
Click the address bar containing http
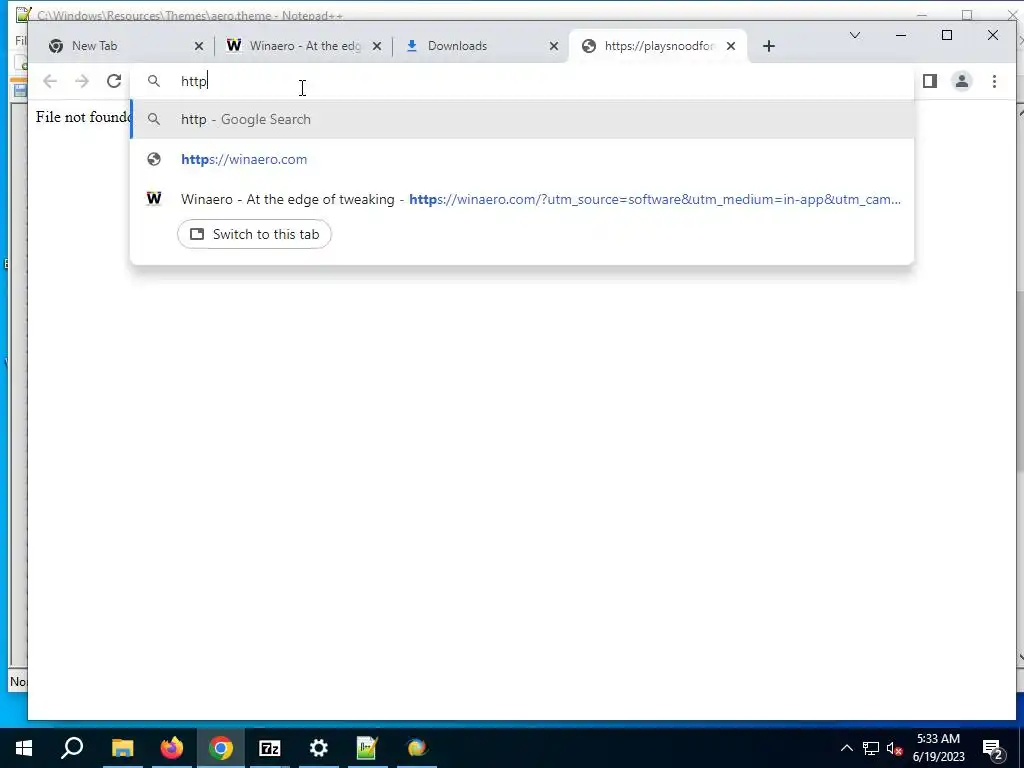[522, 81]
